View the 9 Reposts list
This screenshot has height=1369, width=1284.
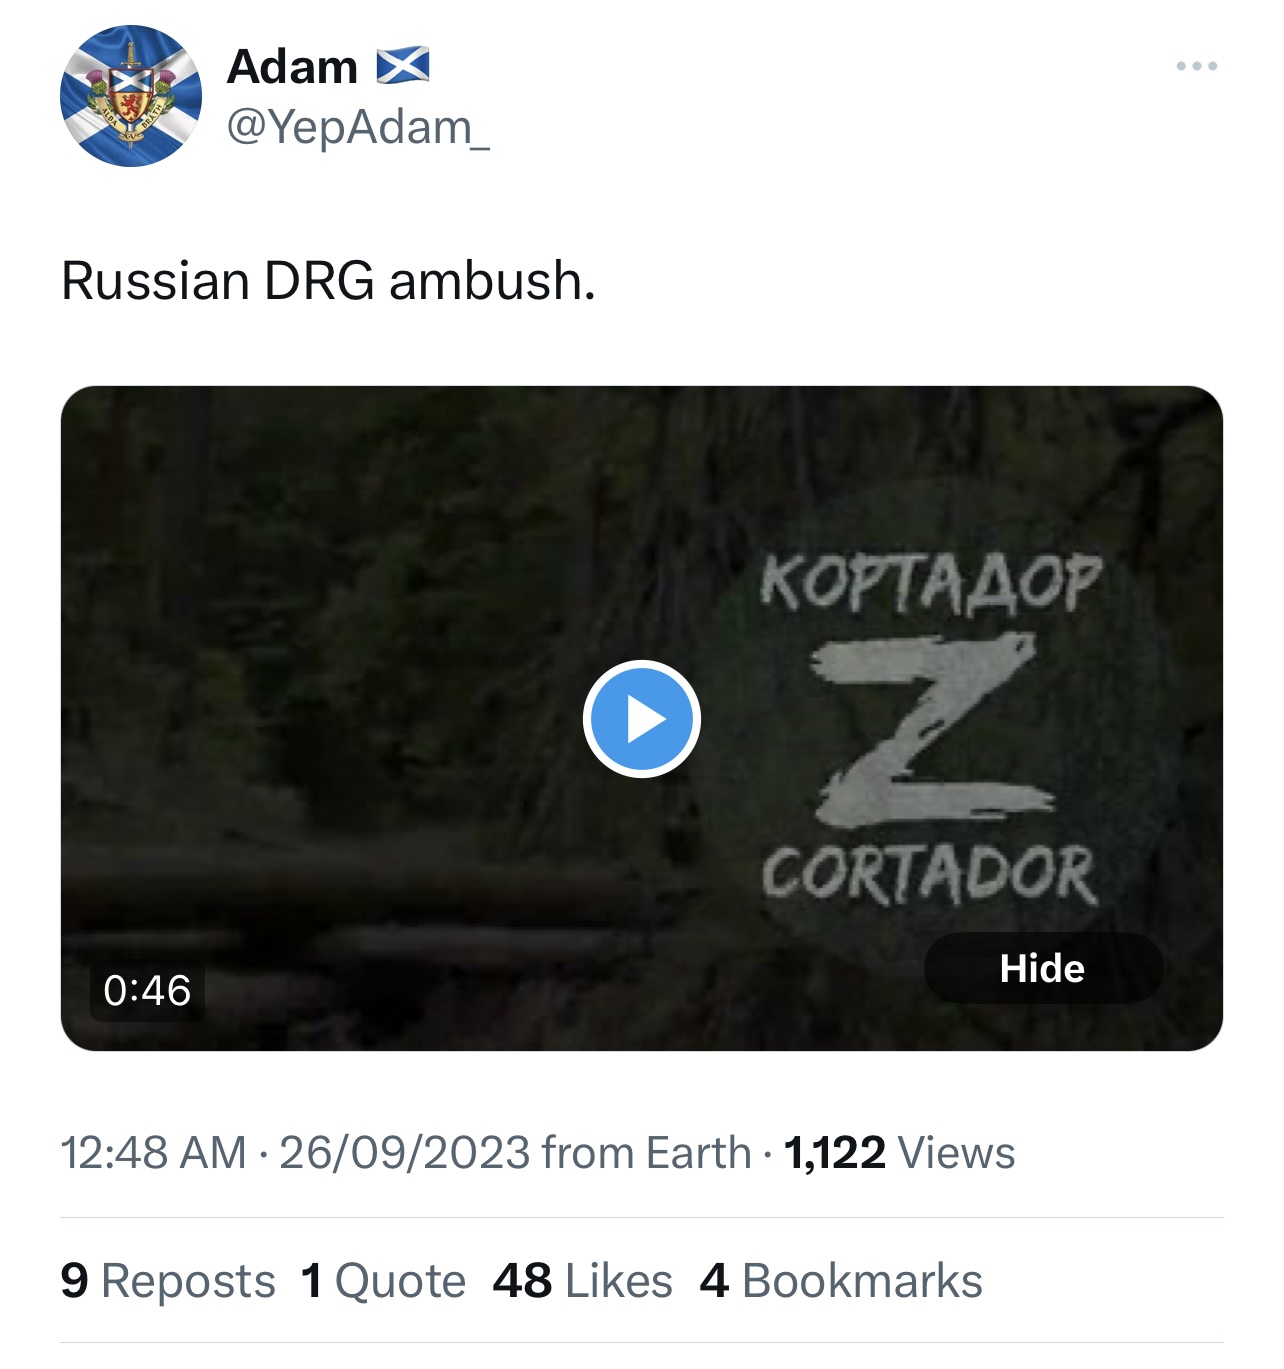click(168, 1281)
